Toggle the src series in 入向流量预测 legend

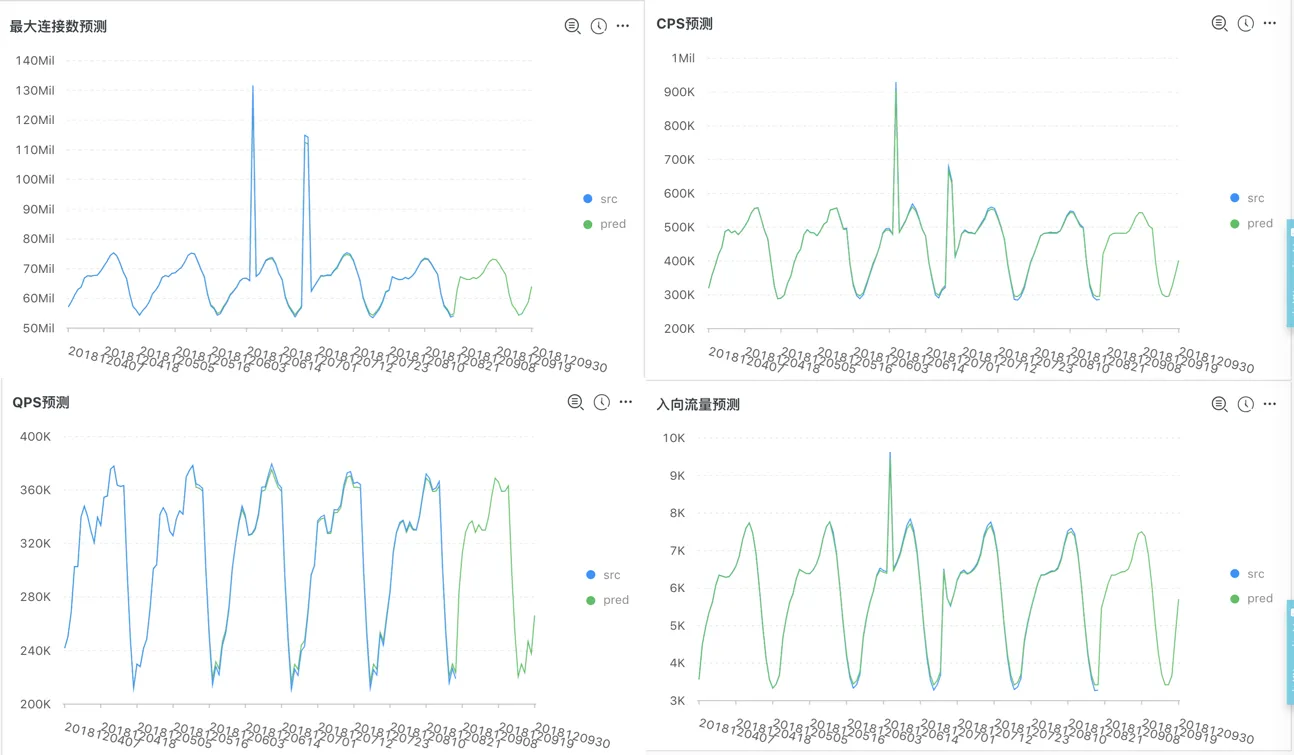coord(1248,574)
